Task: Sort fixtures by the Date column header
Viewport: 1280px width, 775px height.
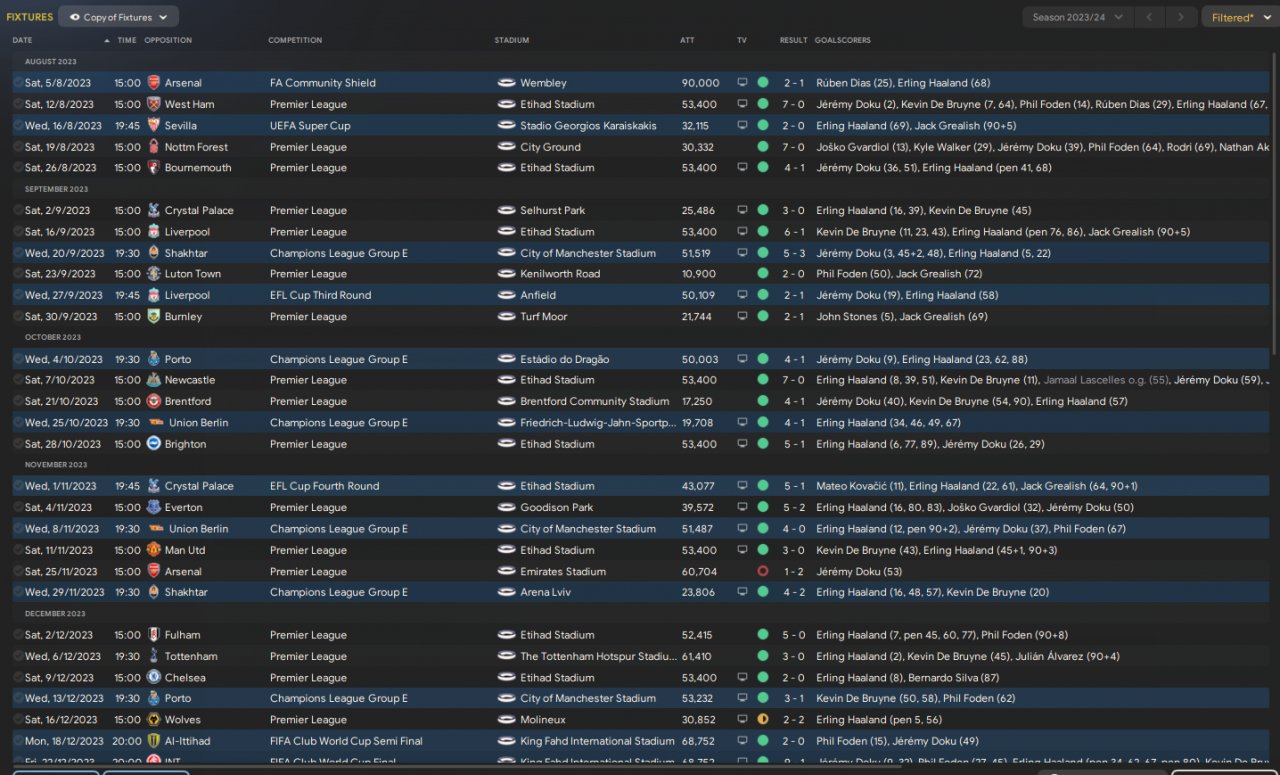Action: coord(23,40)
